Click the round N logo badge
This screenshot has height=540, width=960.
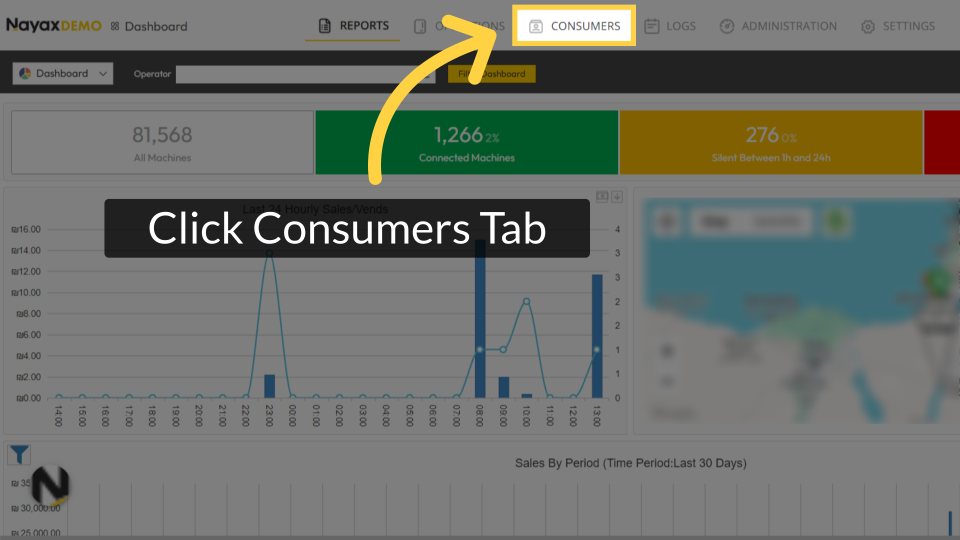(50, 486)
